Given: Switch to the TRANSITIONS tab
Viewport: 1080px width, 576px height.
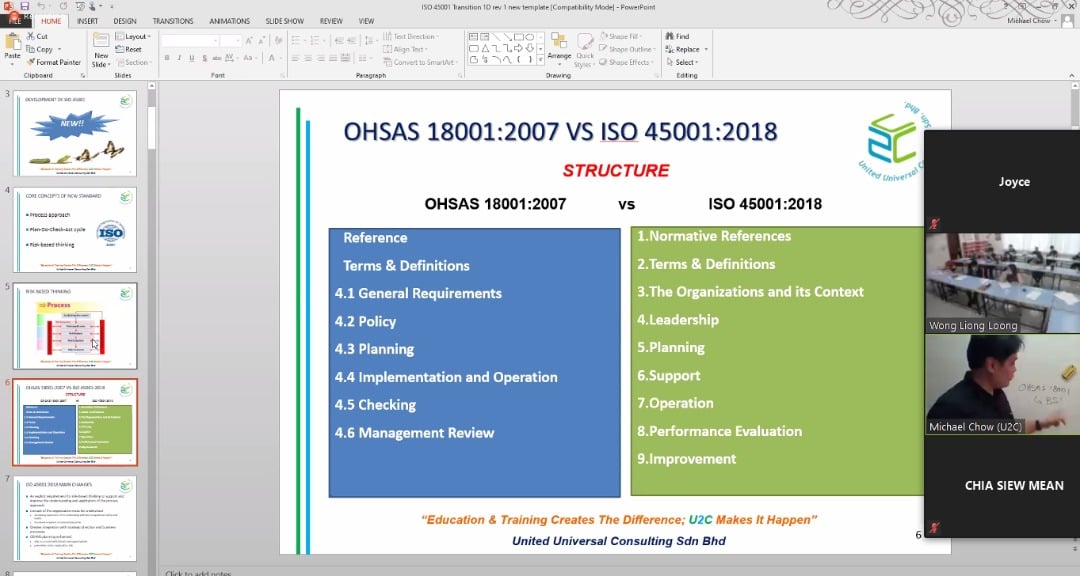Looking at the screenshot, I should pyautogui.click(x=173, y=21).
